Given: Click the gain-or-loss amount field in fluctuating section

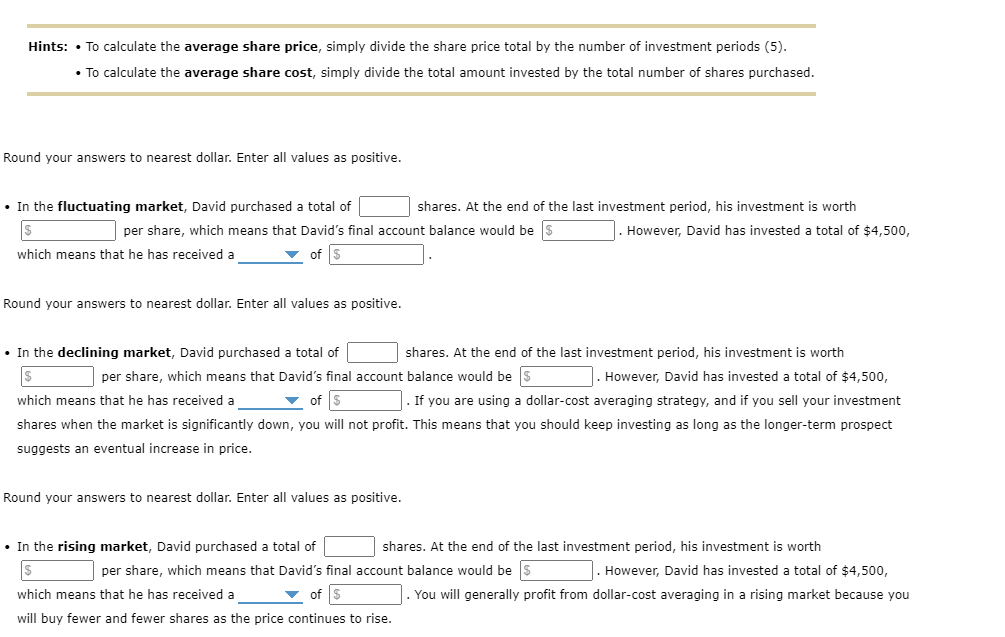Looking at the screenshot, I should point(378,254).
